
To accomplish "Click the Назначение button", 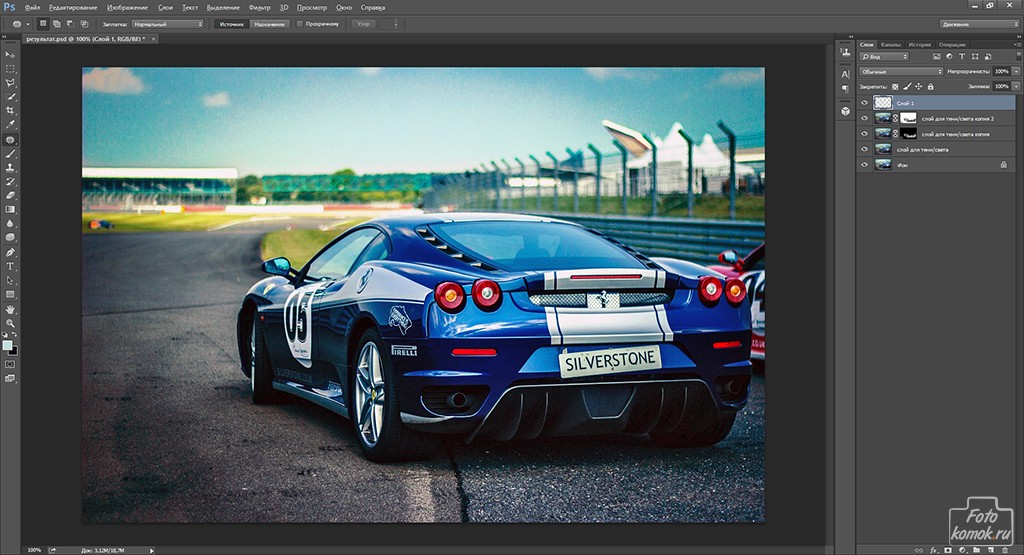I will [x=270, y=24].
